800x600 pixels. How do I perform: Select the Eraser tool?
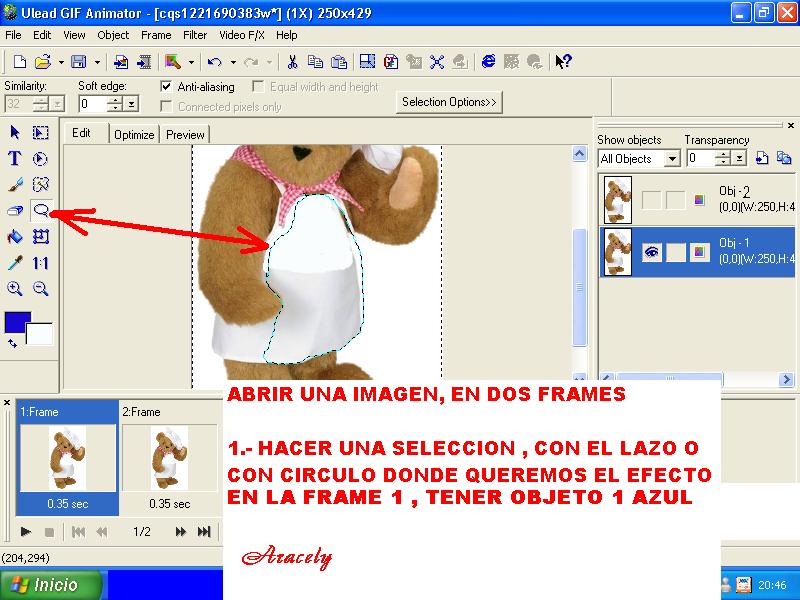click(x=15, y=210)
